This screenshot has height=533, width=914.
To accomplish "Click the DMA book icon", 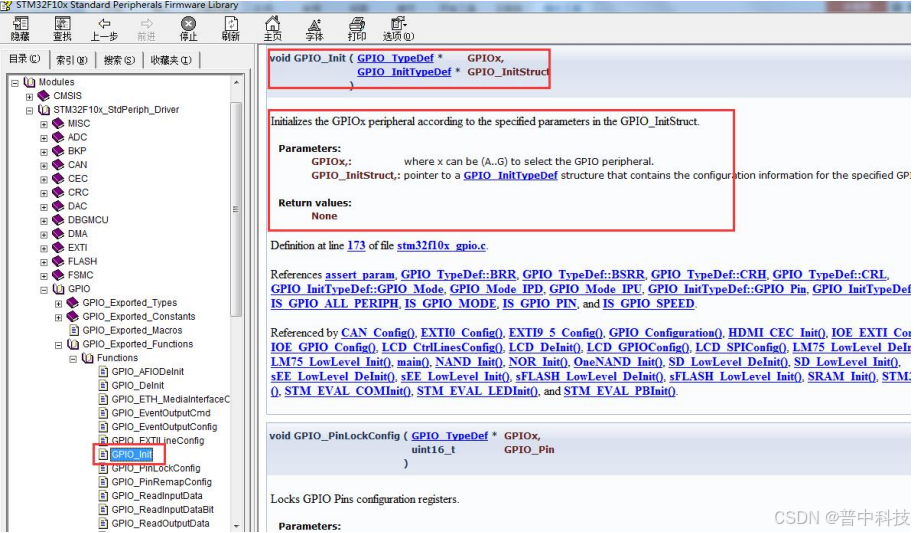I will 58,234.
